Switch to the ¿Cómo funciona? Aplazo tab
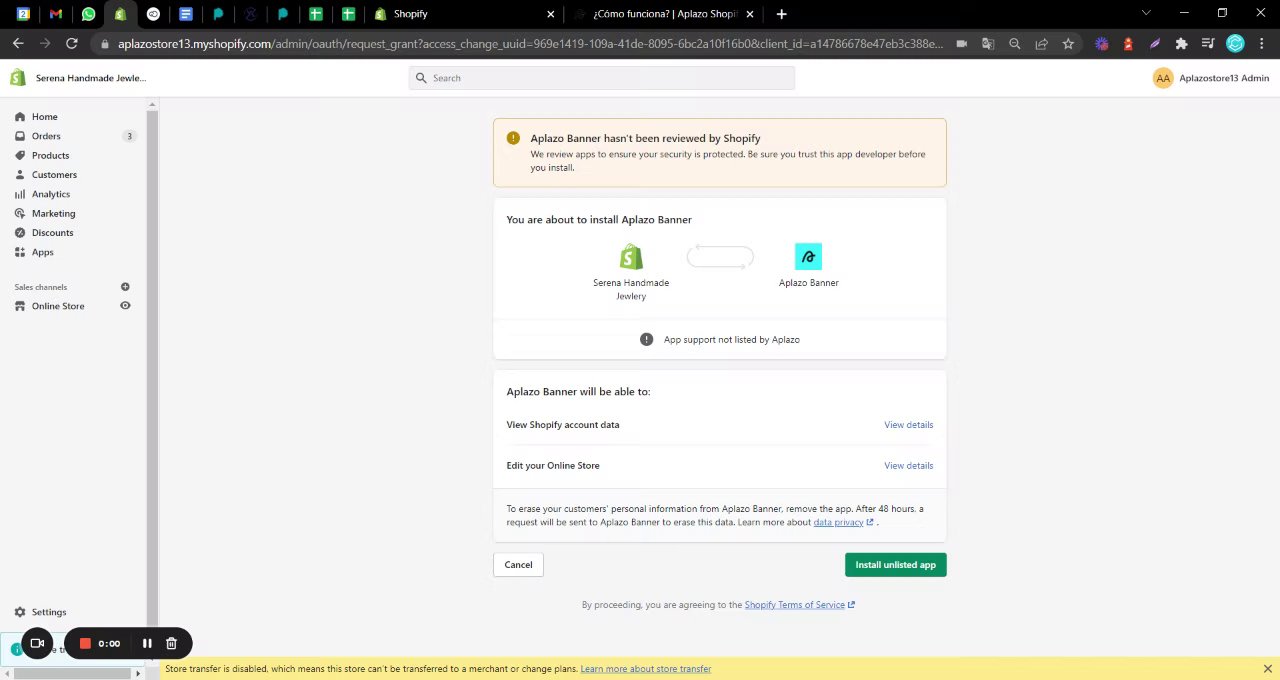1280x680 pixels. point(664,14)
